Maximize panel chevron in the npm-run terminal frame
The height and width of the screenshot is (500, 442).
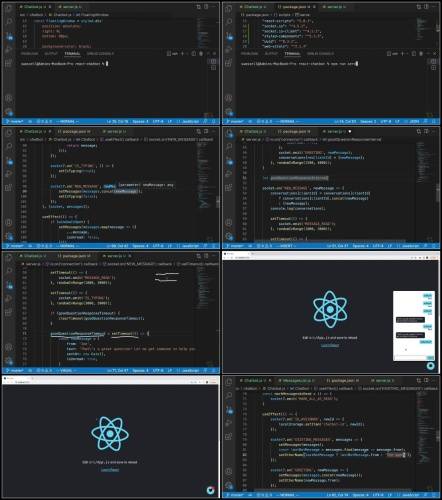click(x=428, y=53)
